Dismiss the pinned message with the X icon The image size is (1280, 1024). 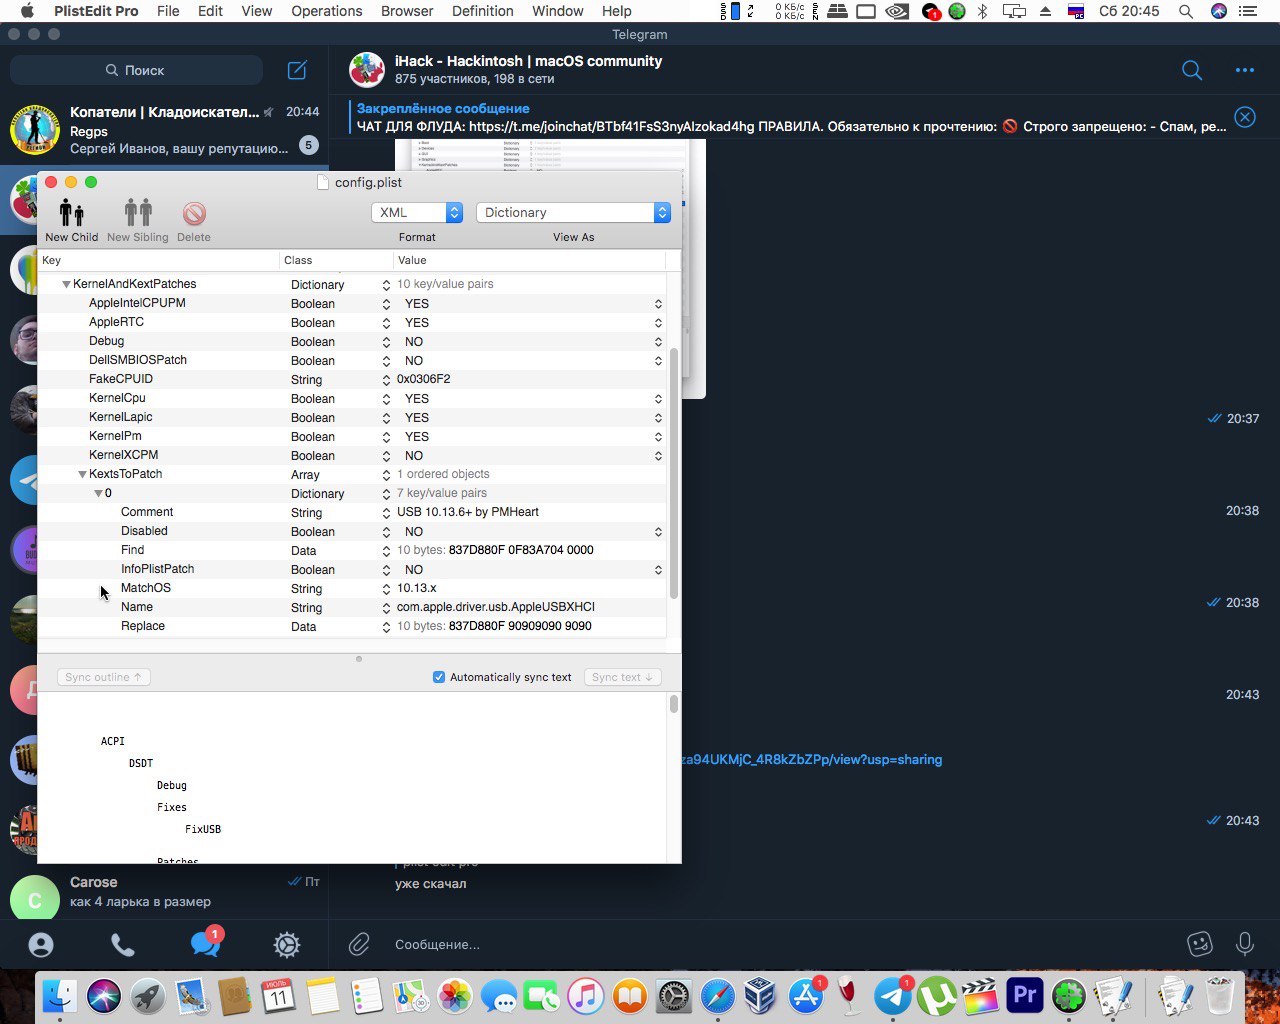[x=1245, y=117]
